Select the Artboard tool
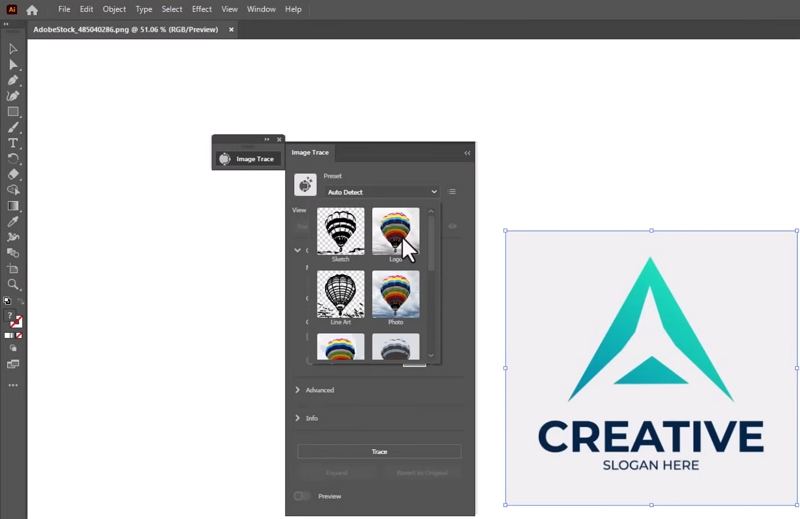Image resolution: width=800 pixels, height=519 pixels. coord(13,268)
